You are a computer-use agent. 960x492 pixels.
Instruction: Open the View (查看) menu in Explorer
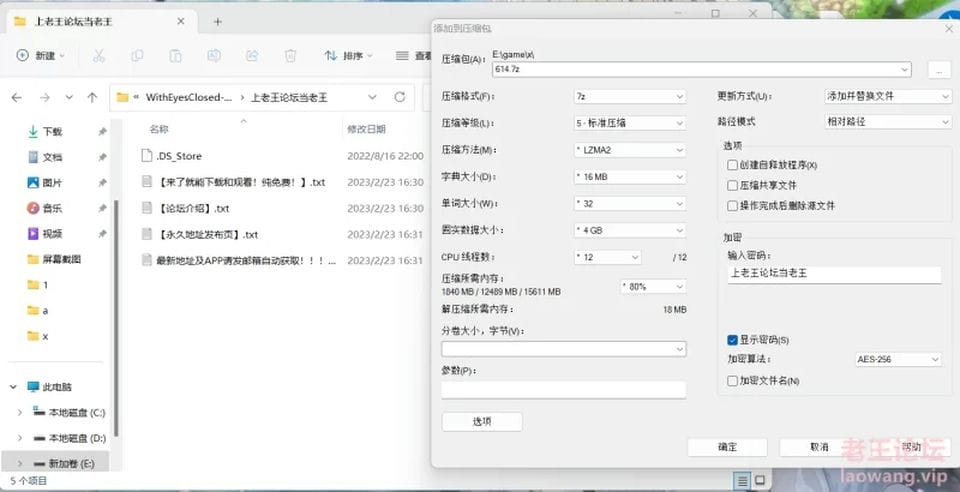click(413, 56)
